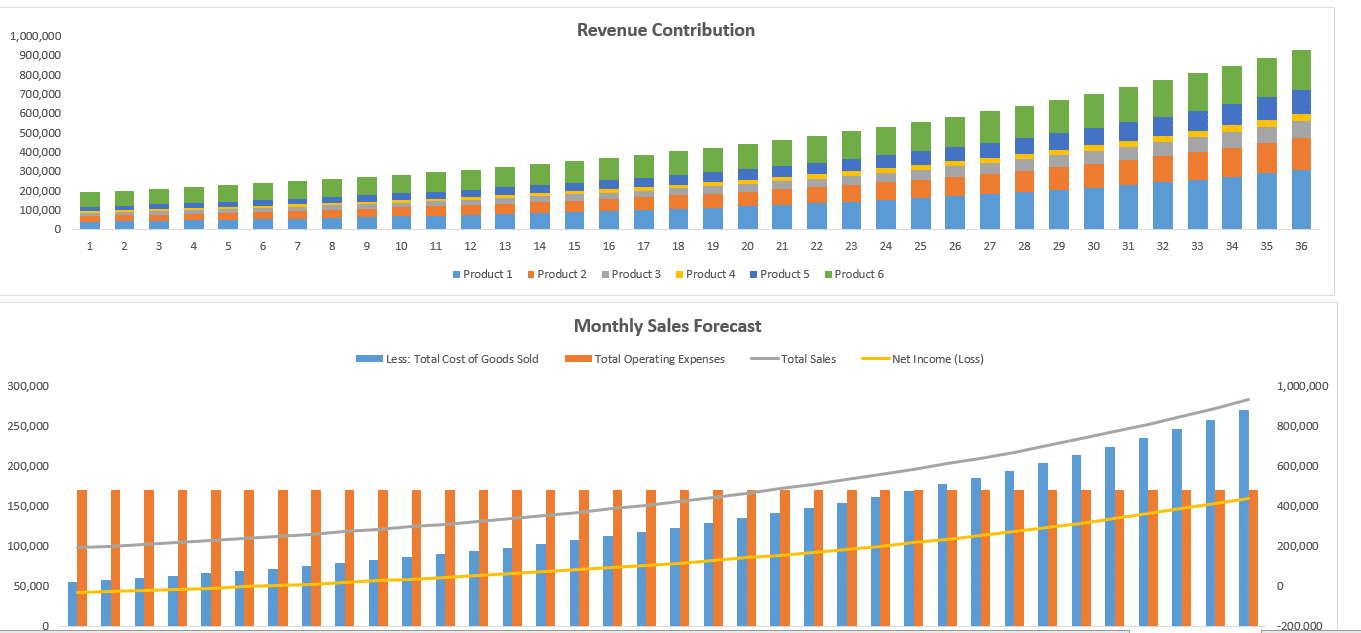Viewport: 1361px width, 633px height.
Task: Select the Monthly Sales Forecast chart title
Action: coord(666,326)
